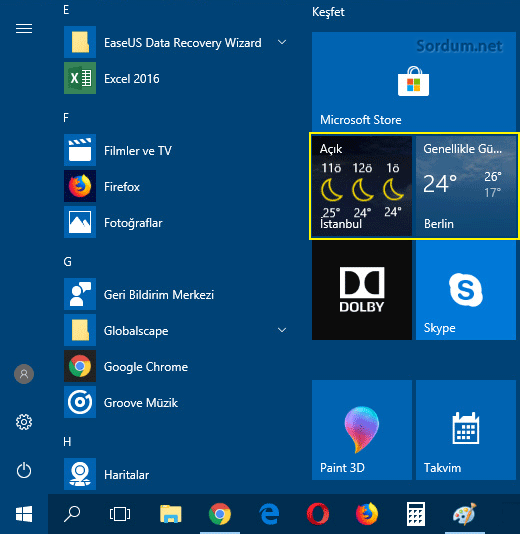Click the Fotoğraflar app icon
Image resolution: width=520 pixels, height=534 pixels.
(80, 222)
